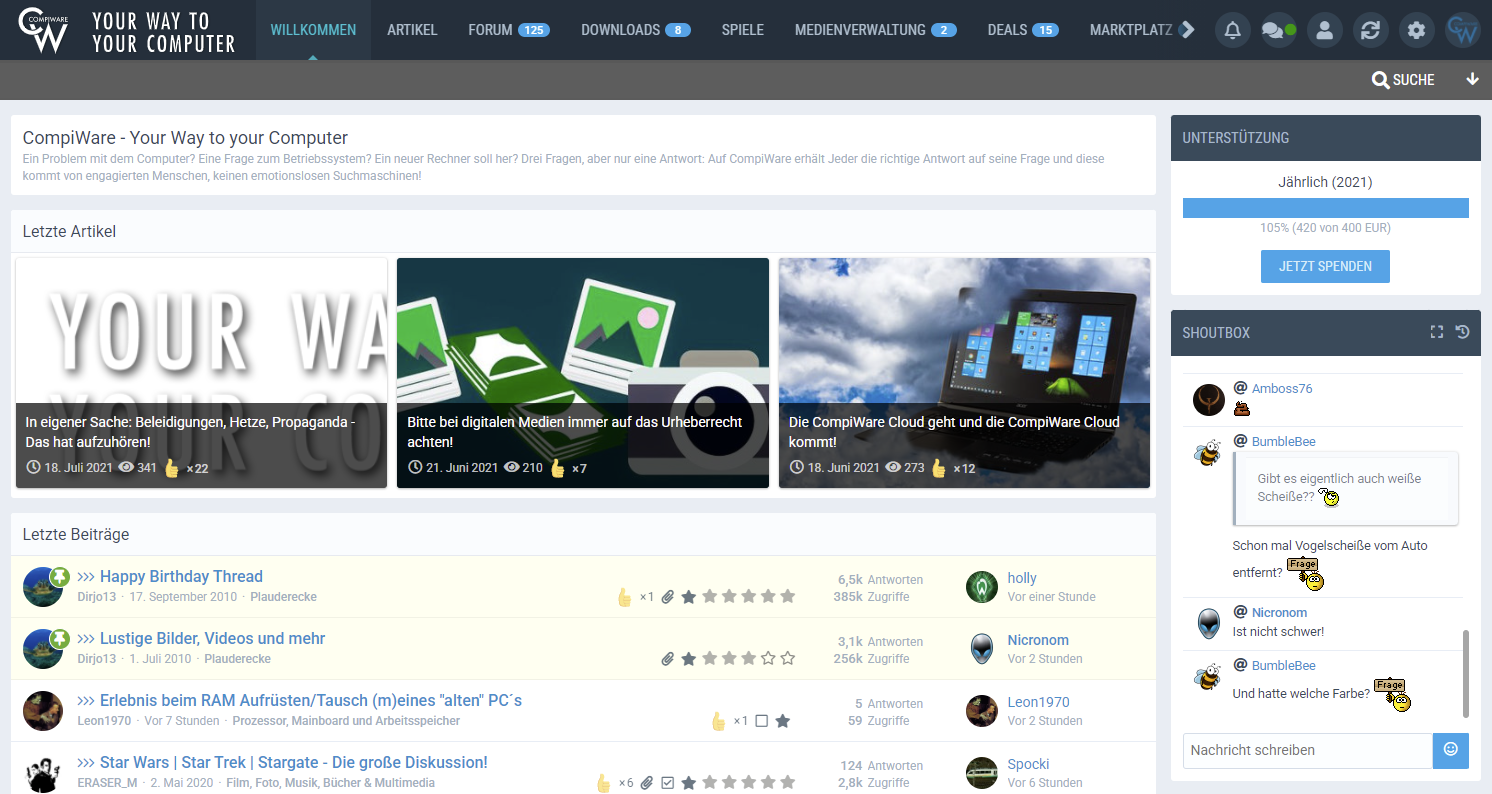Click the Nachricht schreiben input field
This screenshot has height=794, width=1492.
click(1308, 750)
